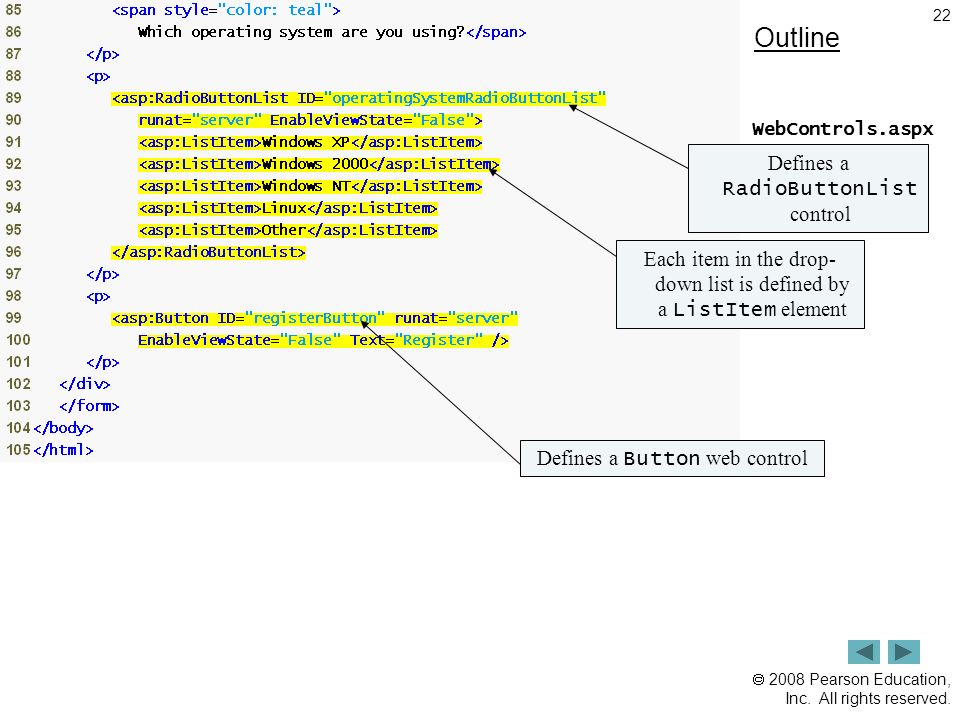This screenshot has height=720, width=960.
Task: Select the asp:RadioButtonList ID line
Action: 359,98
